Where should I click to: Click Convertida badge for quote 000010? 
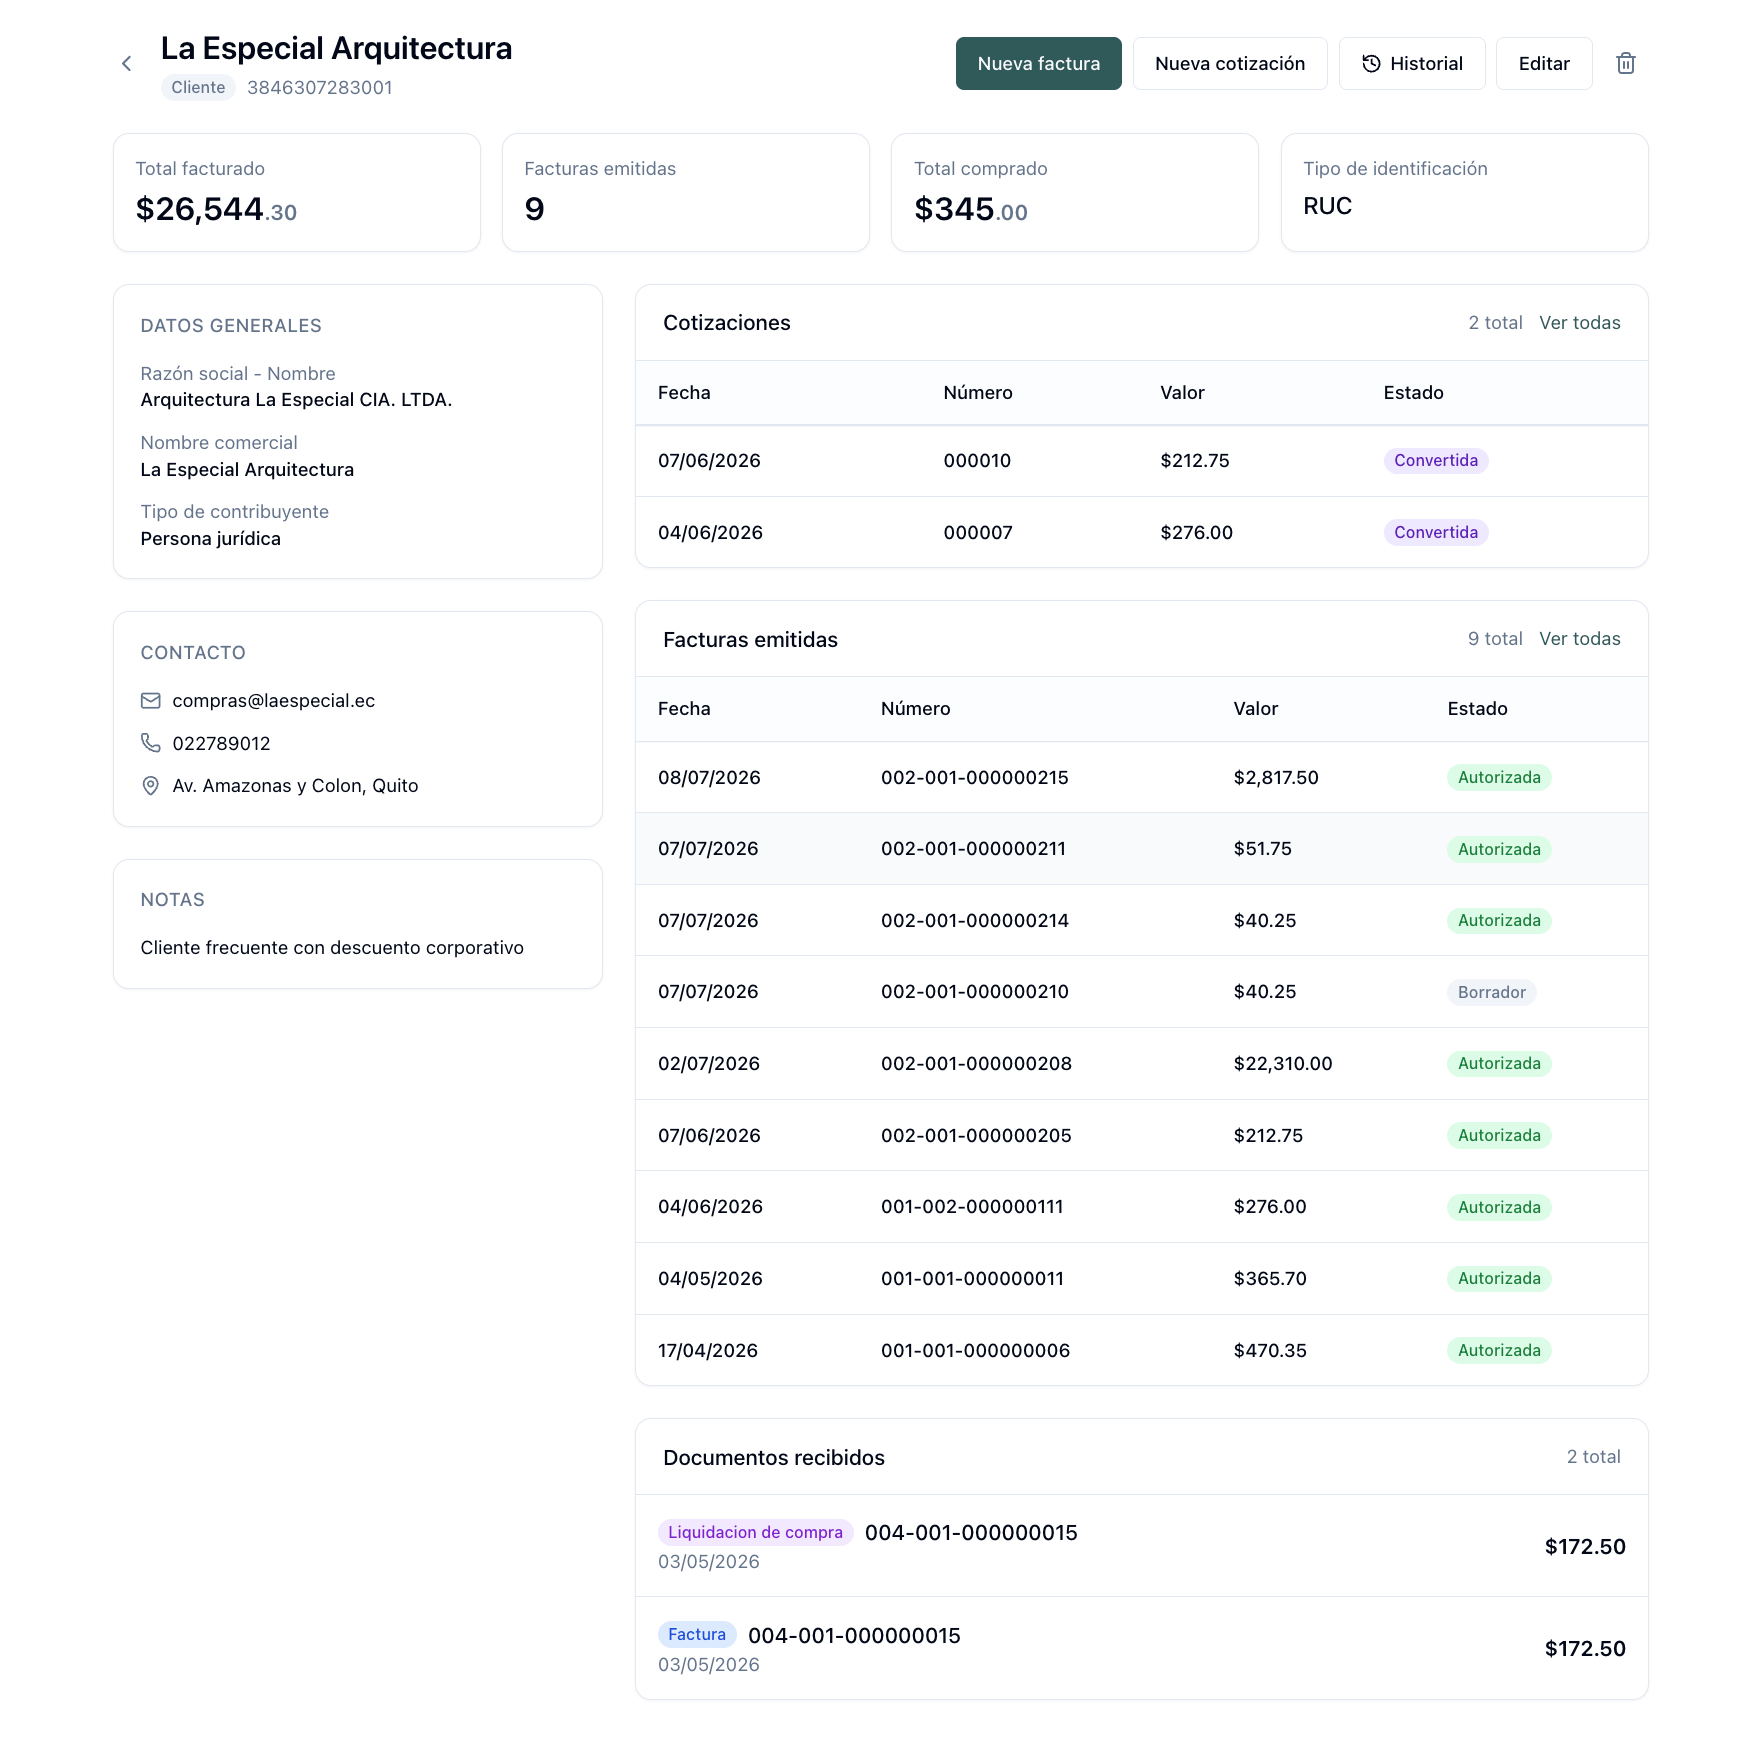pos(1436,461)
